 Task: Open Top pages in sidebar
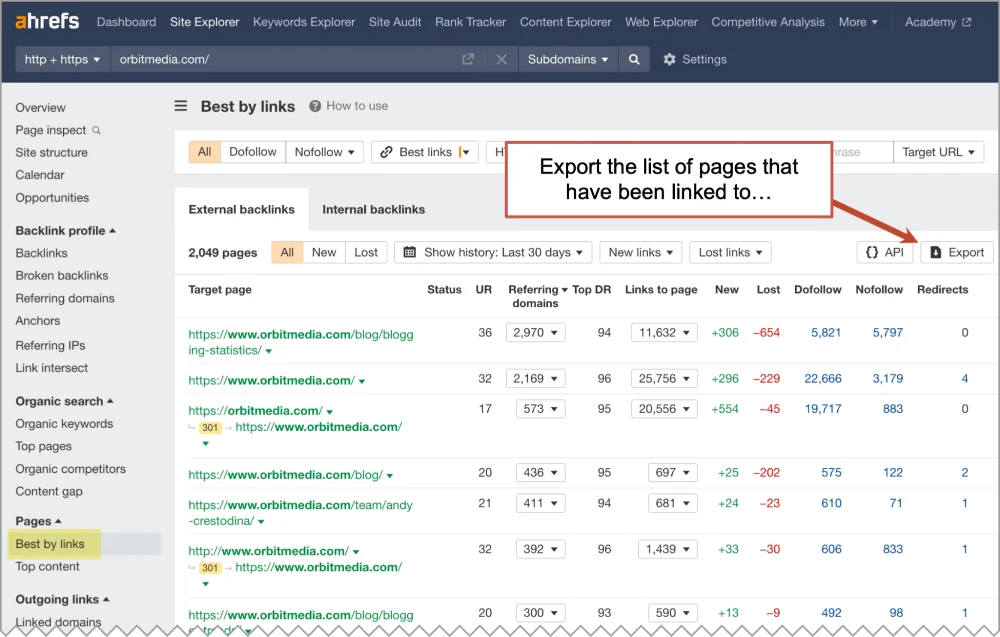tap(43, 446)
